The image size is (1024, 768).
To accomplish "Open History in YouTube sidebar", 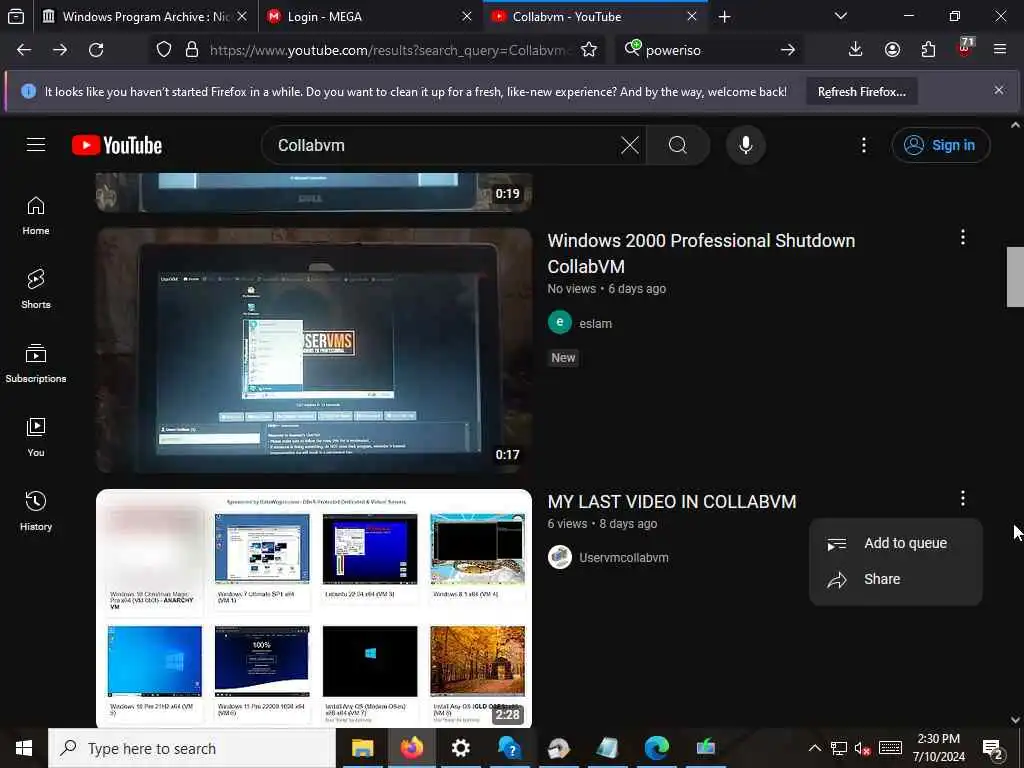I will [36, 511].
